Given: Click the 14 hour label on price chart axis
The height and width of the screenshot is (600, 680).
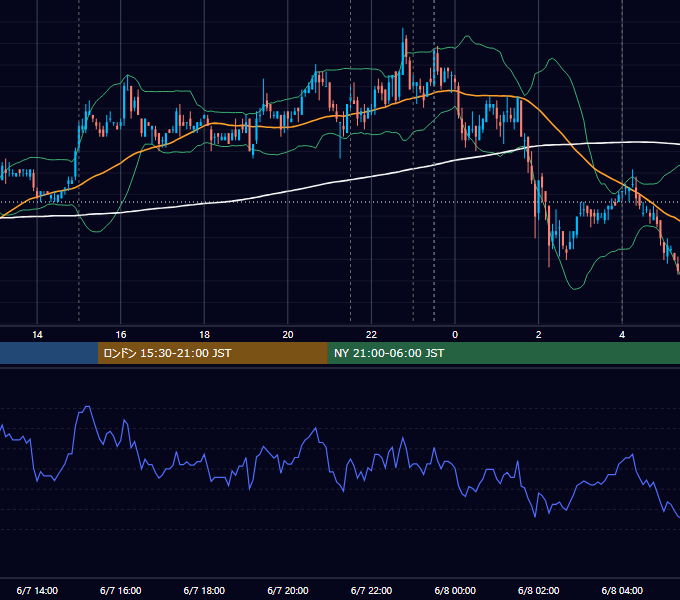Looking at the screenshot, I should (x=37, y=335).
